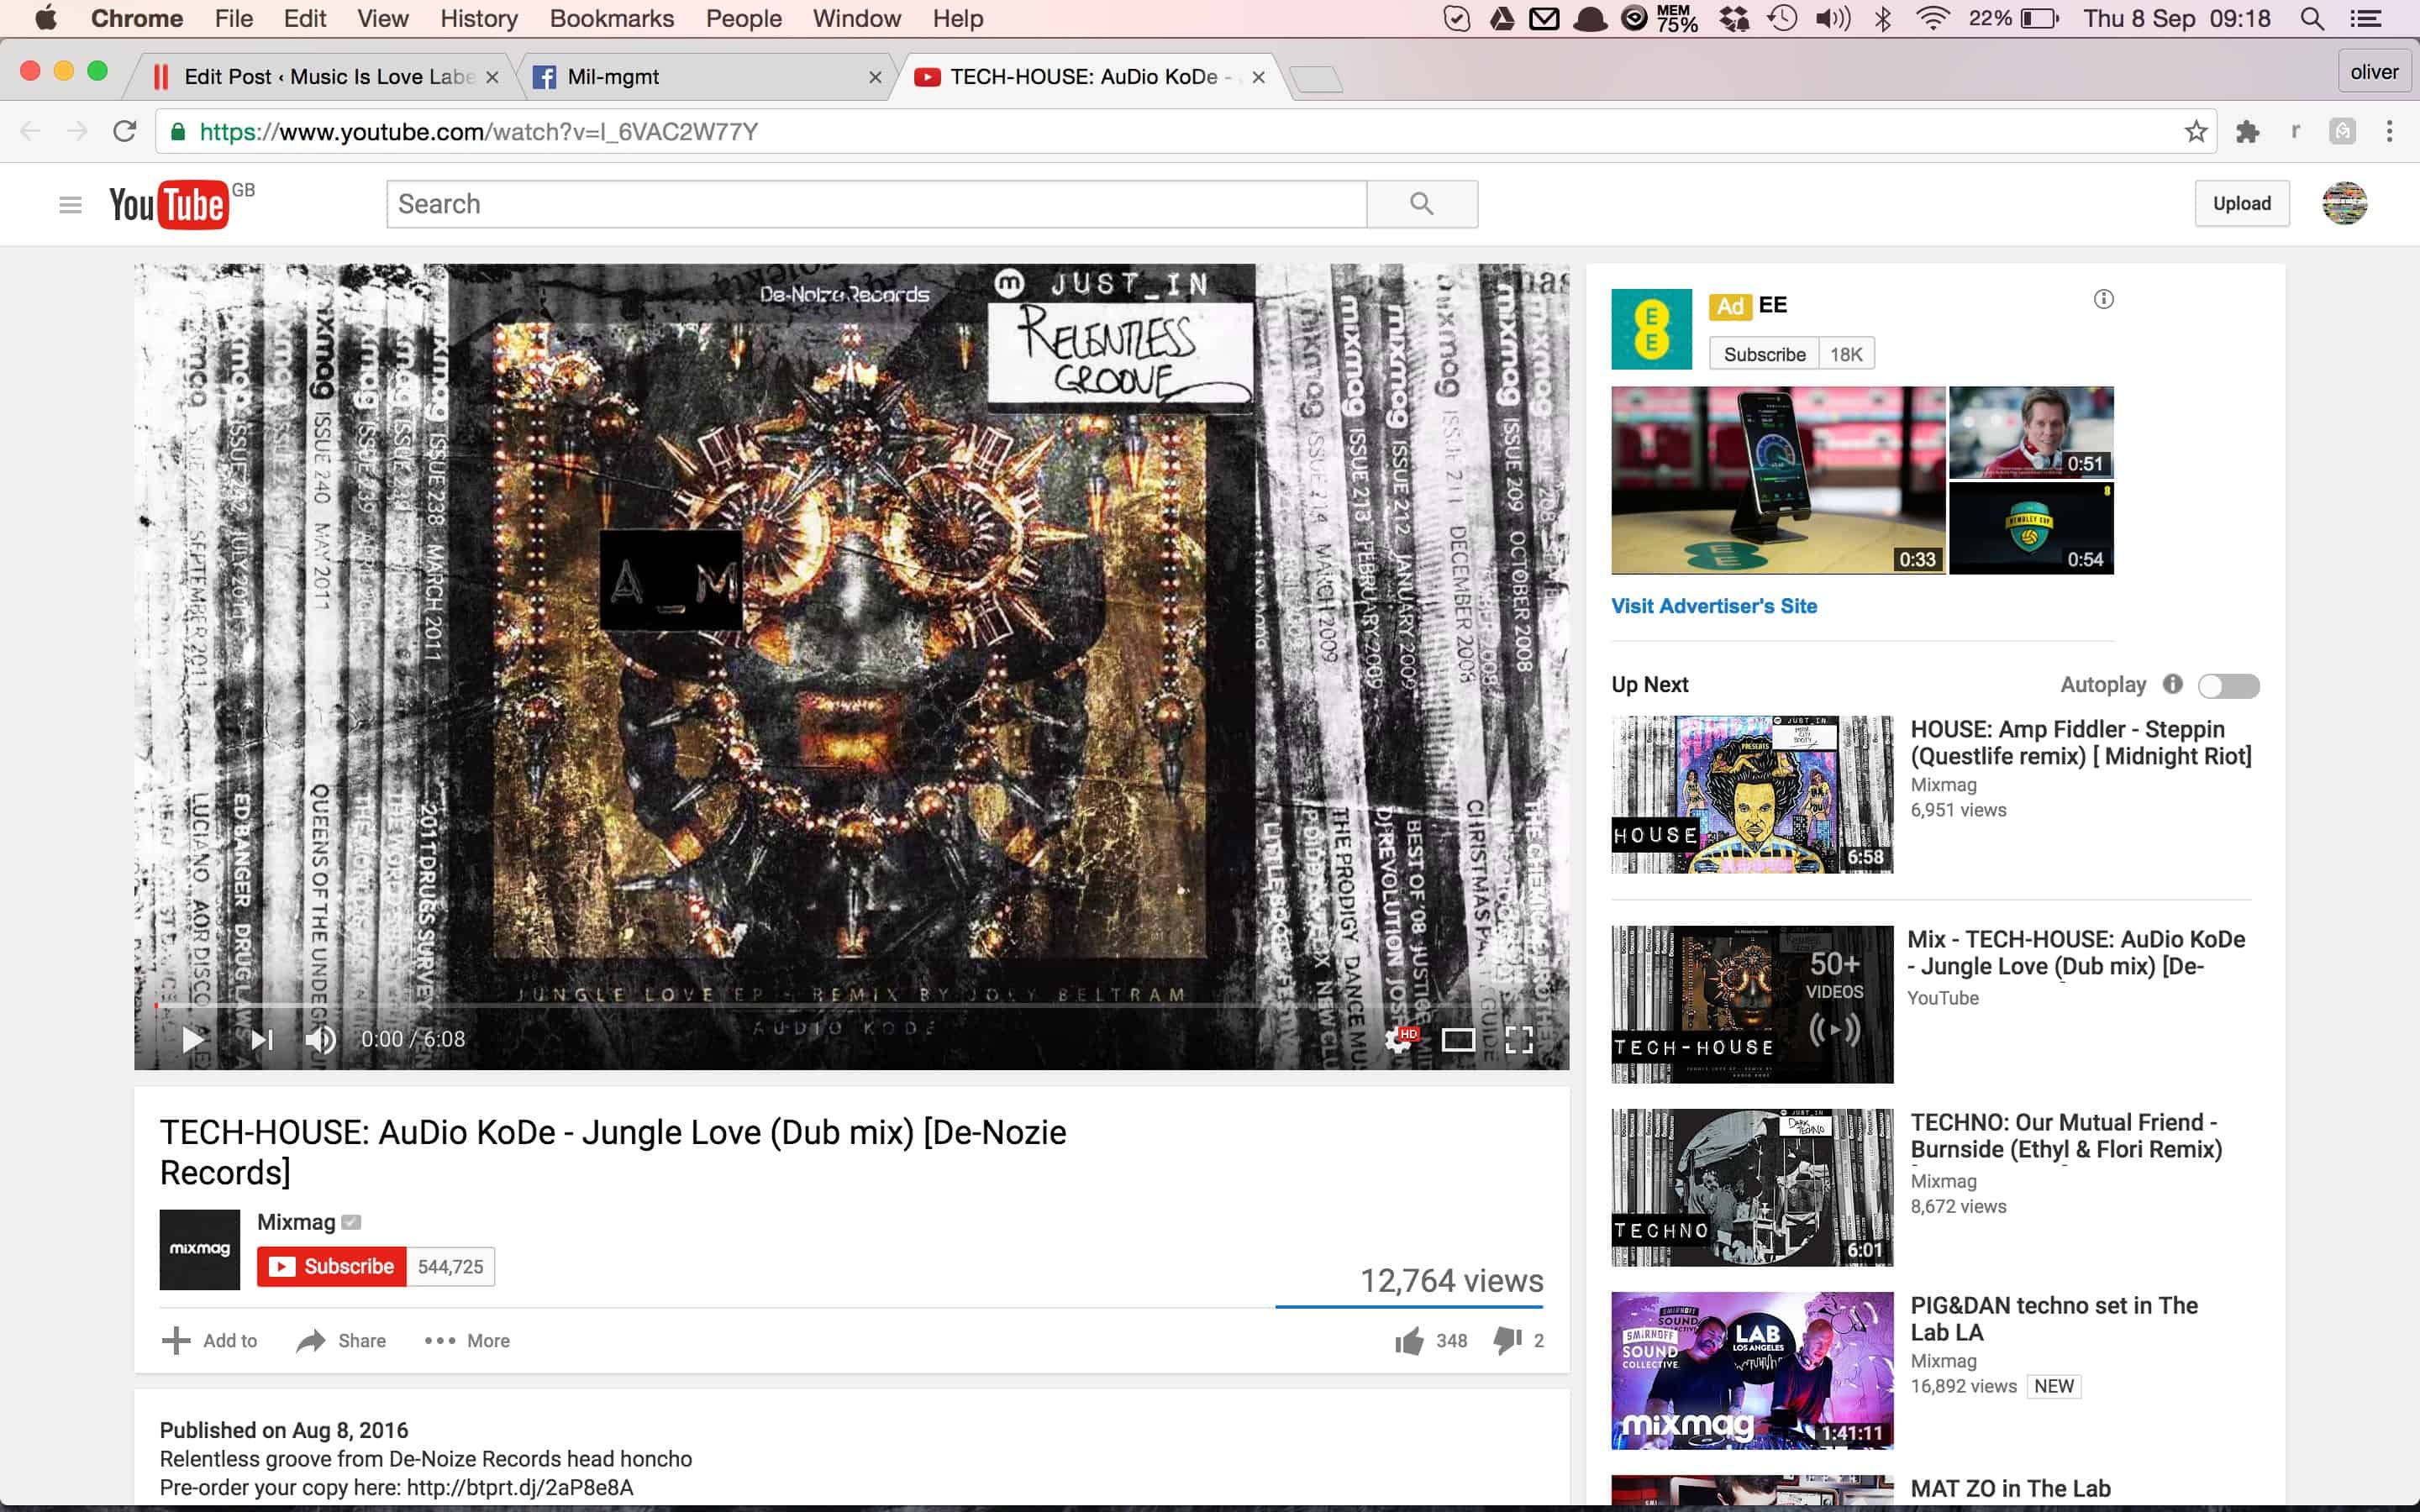This screenshot has width=2420, height=1512.
Task: Expand the More actions menu
Action: [467, 1341]
